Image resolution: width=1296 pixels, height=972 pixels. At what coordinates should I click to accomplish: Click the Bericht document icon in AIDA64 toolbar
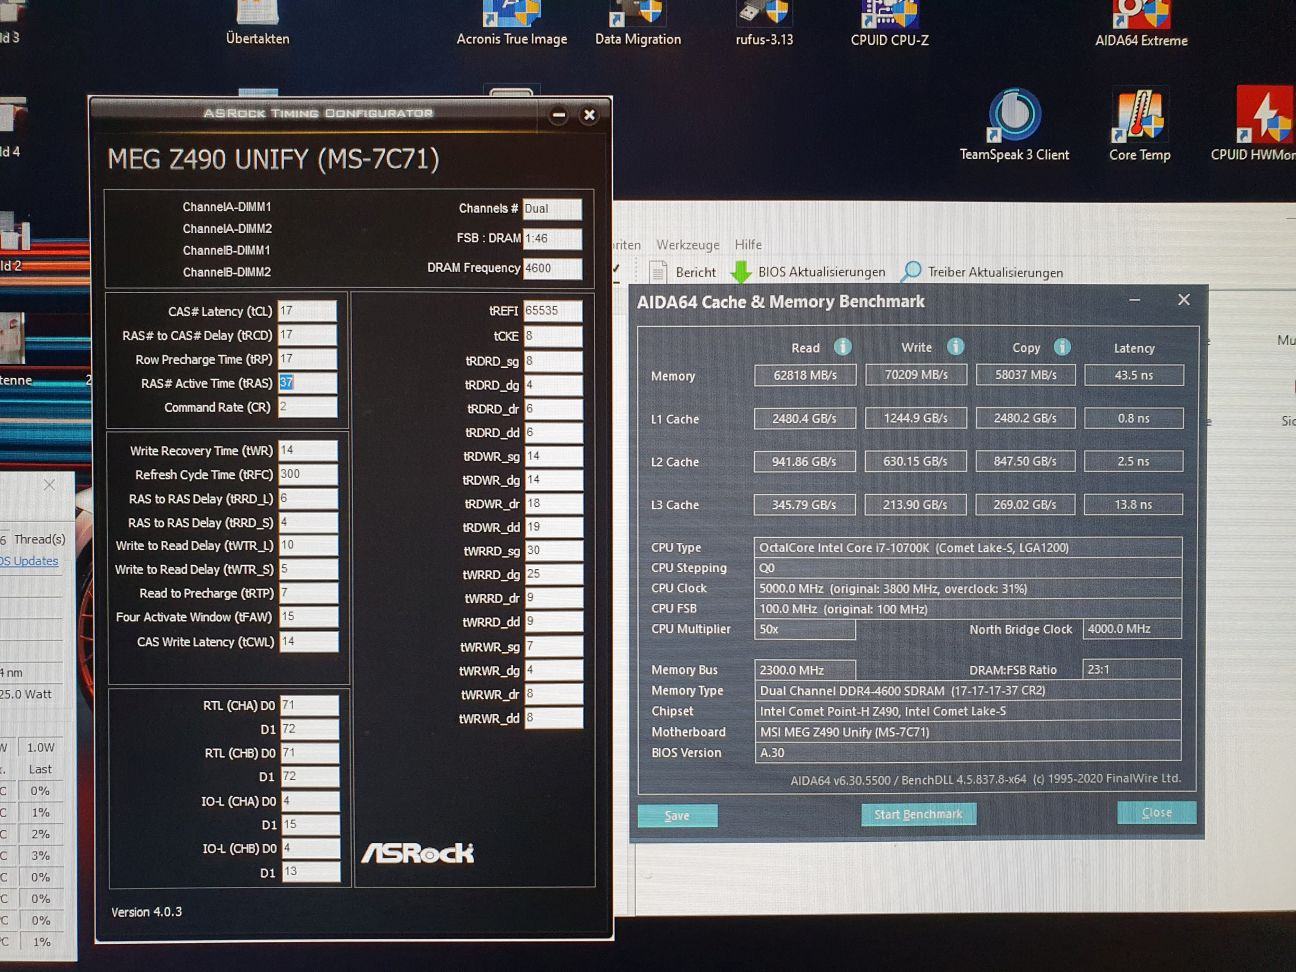658,271
